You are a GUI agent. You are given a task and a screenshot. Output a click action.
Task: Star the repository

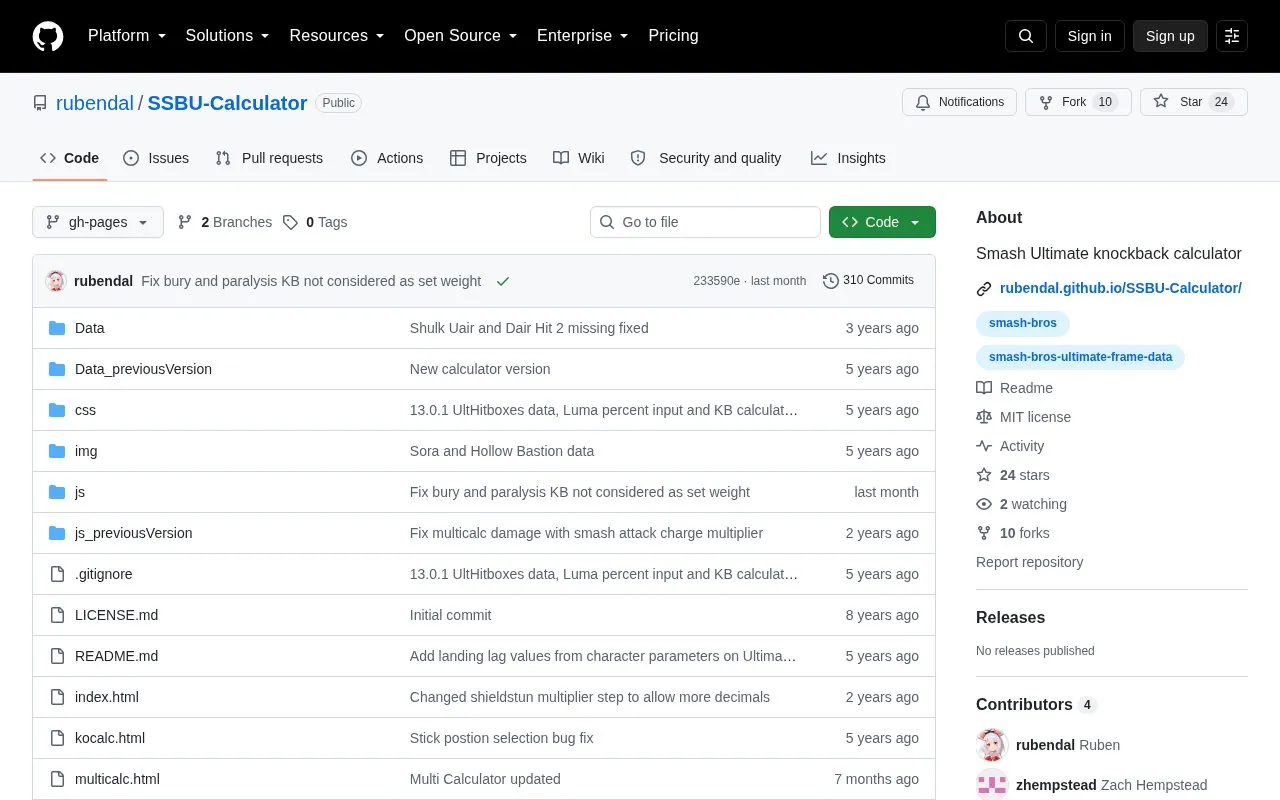pyautogui.click(x=1194, y=102)
